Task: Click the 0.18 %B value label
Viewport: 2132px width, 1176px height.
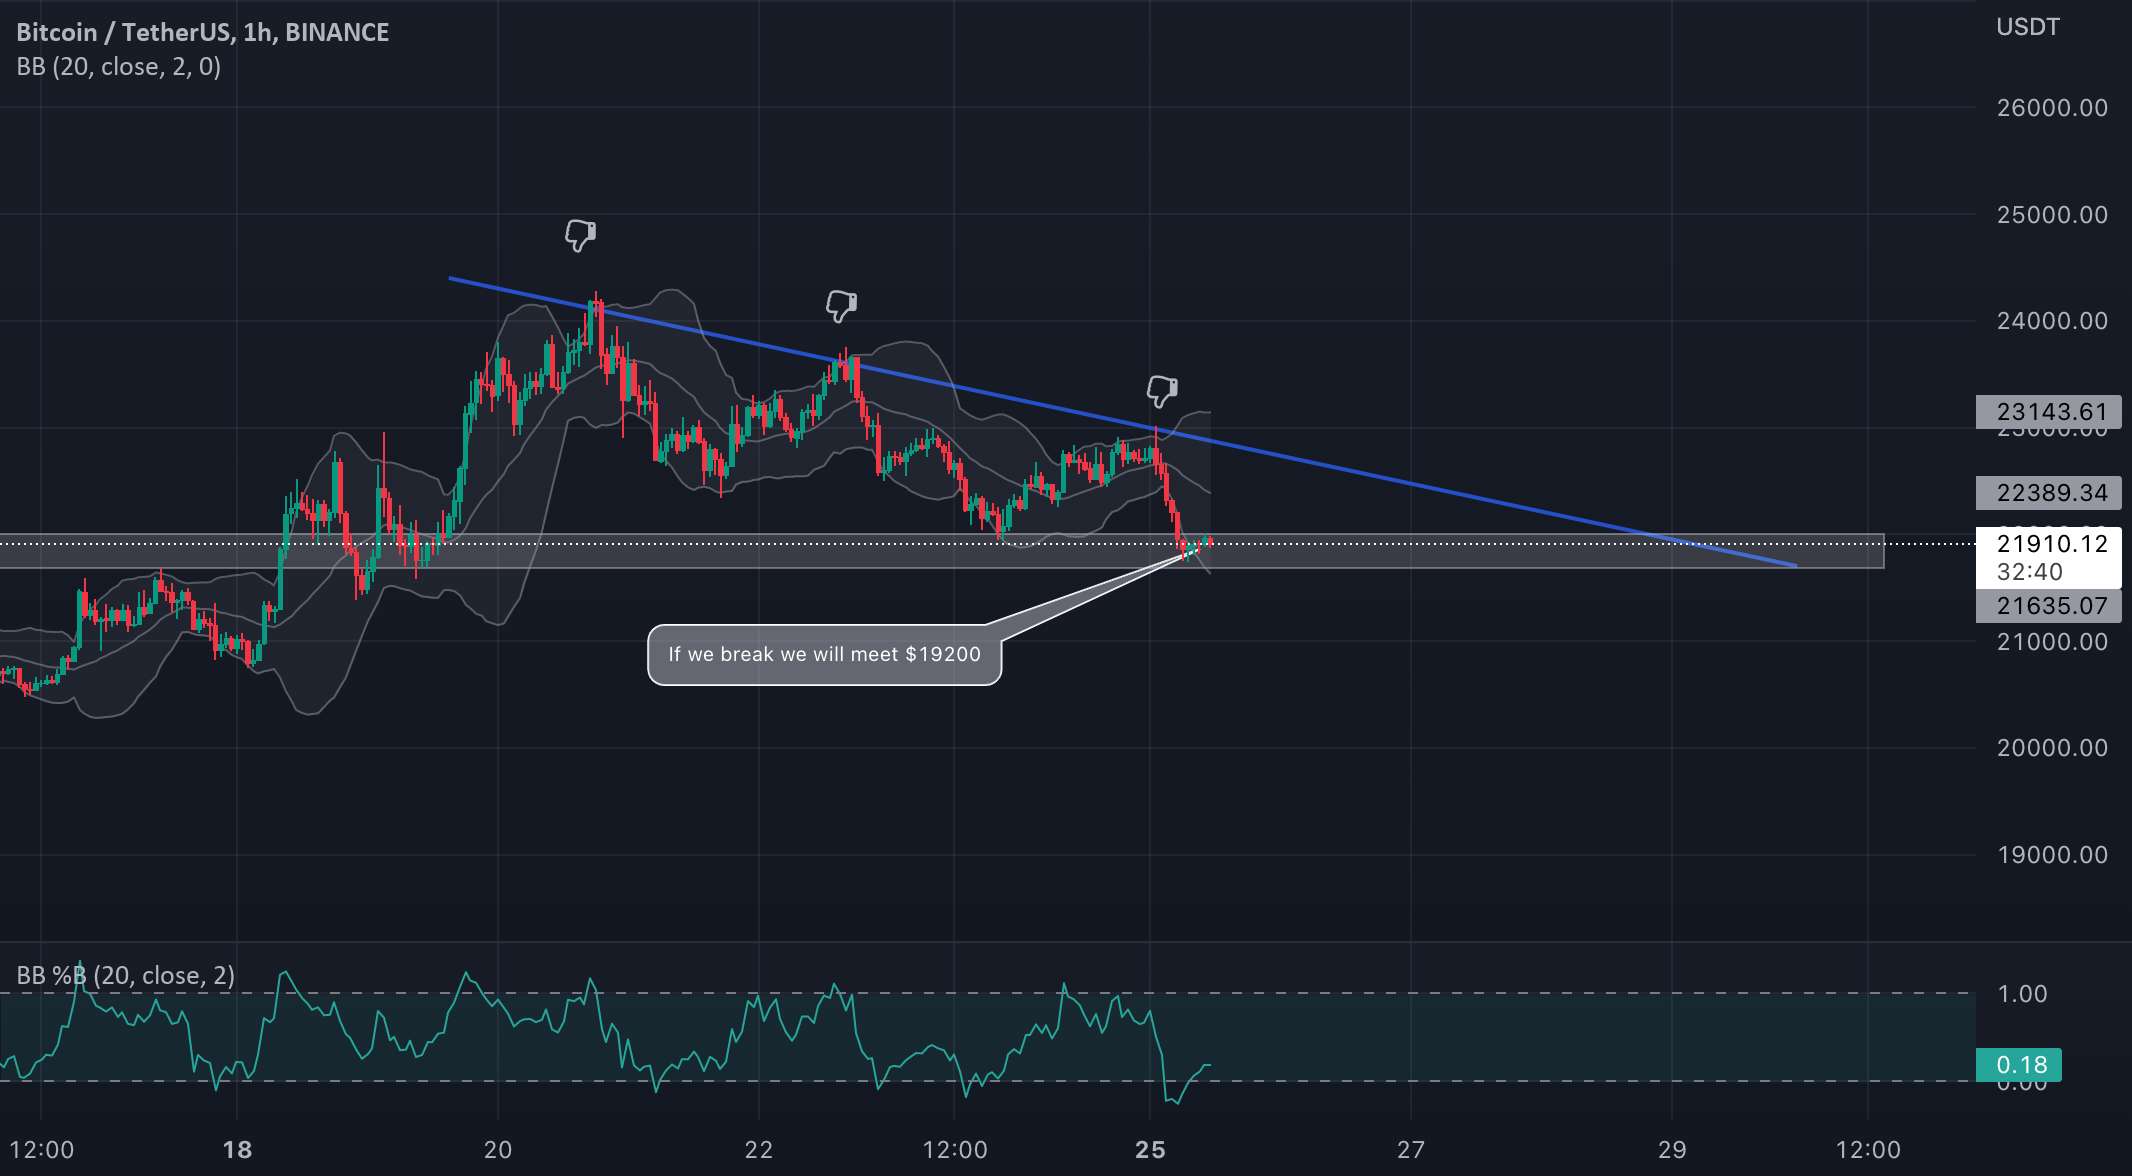Action: [x=2019, y=1065]
